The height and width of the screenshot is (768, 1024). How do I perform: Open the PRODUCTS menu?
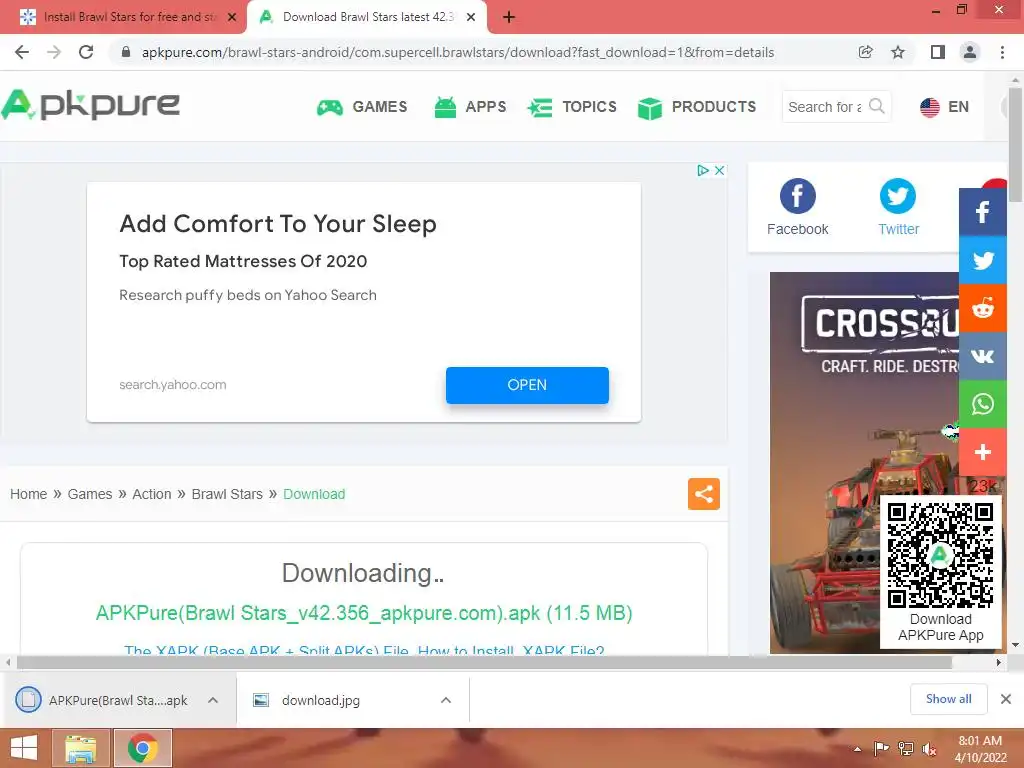coord(697,107)
